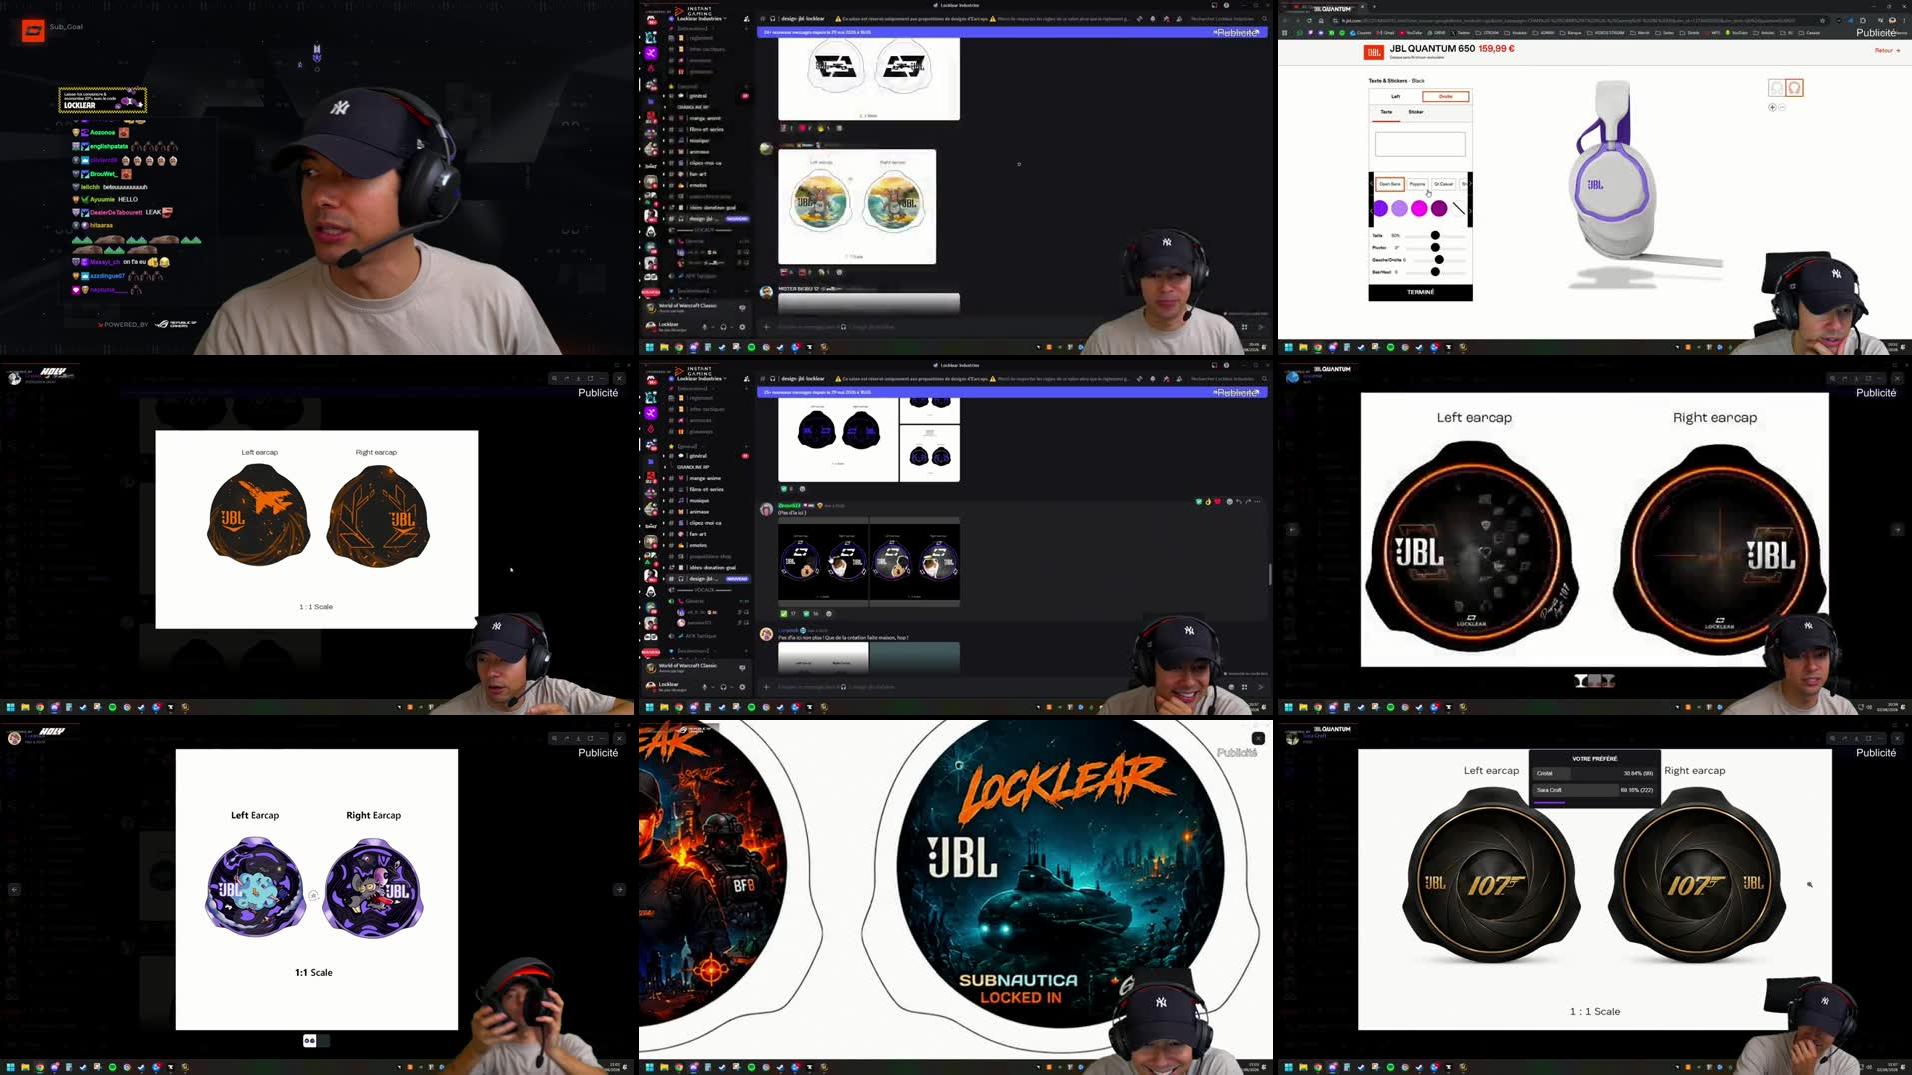The image size is (1912, 1075).
Task: Pick the light lavender color swatch
Action: tap(1400, 208)
